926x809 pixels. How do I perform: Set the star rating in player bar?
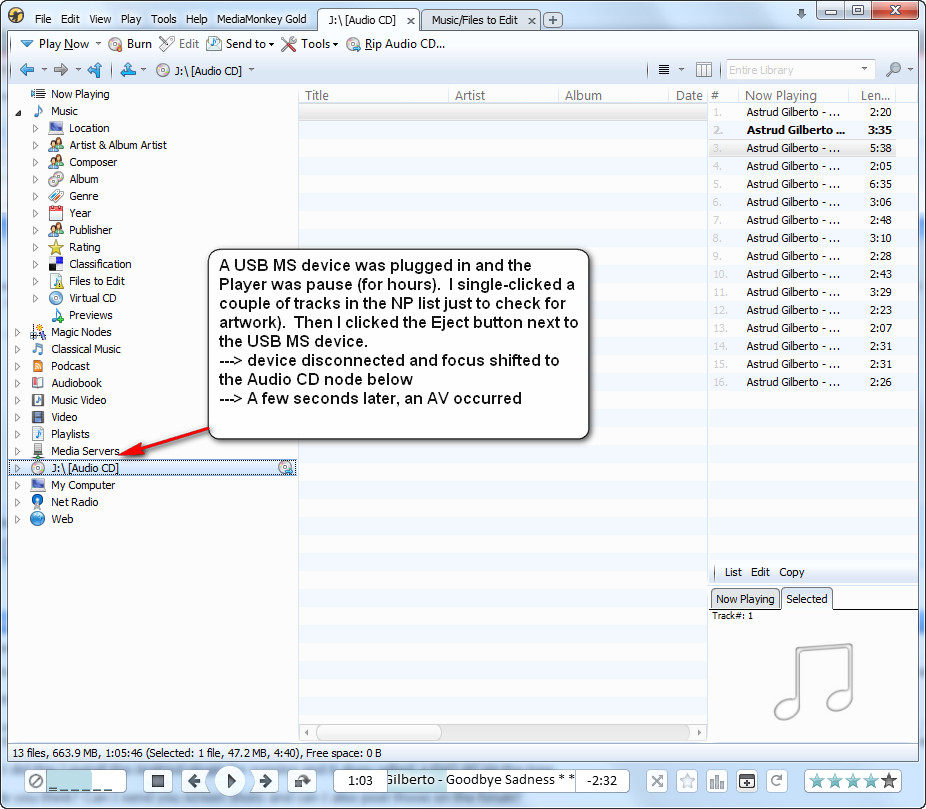[x=852, y=781]
